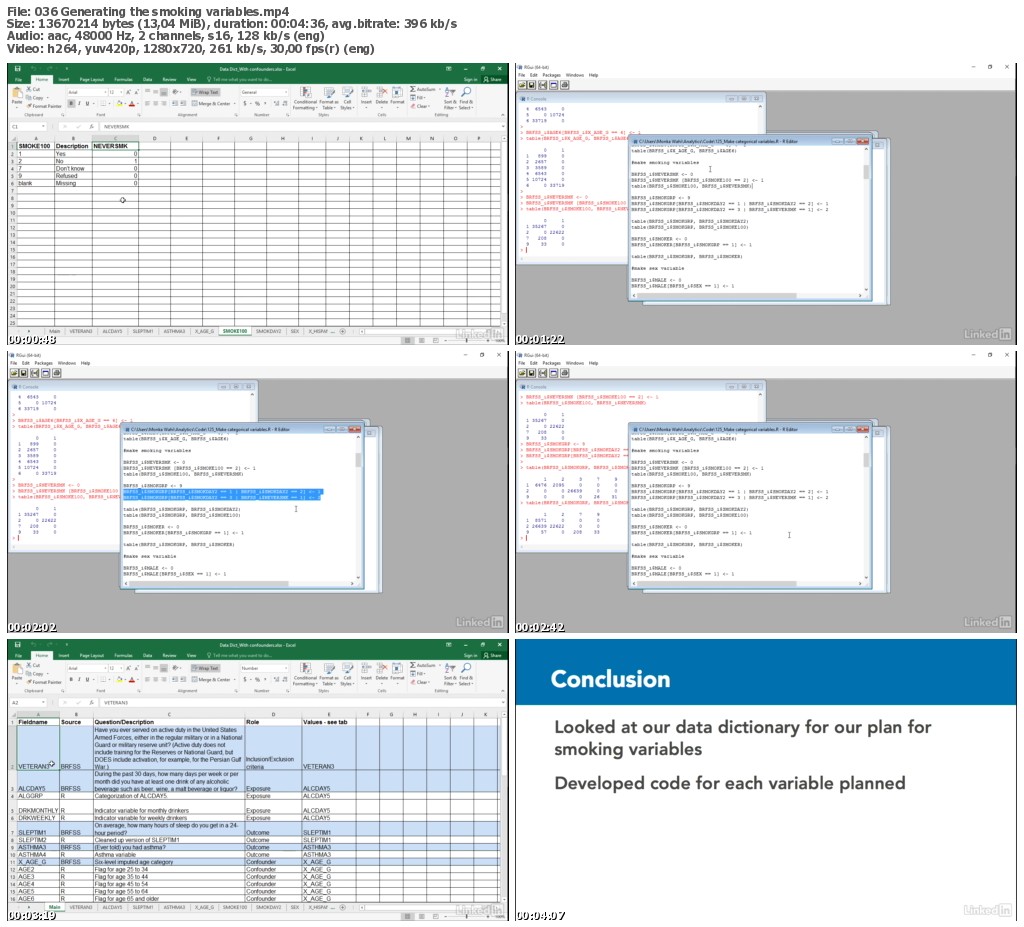Screen dimensions: 1024x927
Task: Open Formulas tab in 00:00:48 Excel frame
Action: click(x=123, y=79)
